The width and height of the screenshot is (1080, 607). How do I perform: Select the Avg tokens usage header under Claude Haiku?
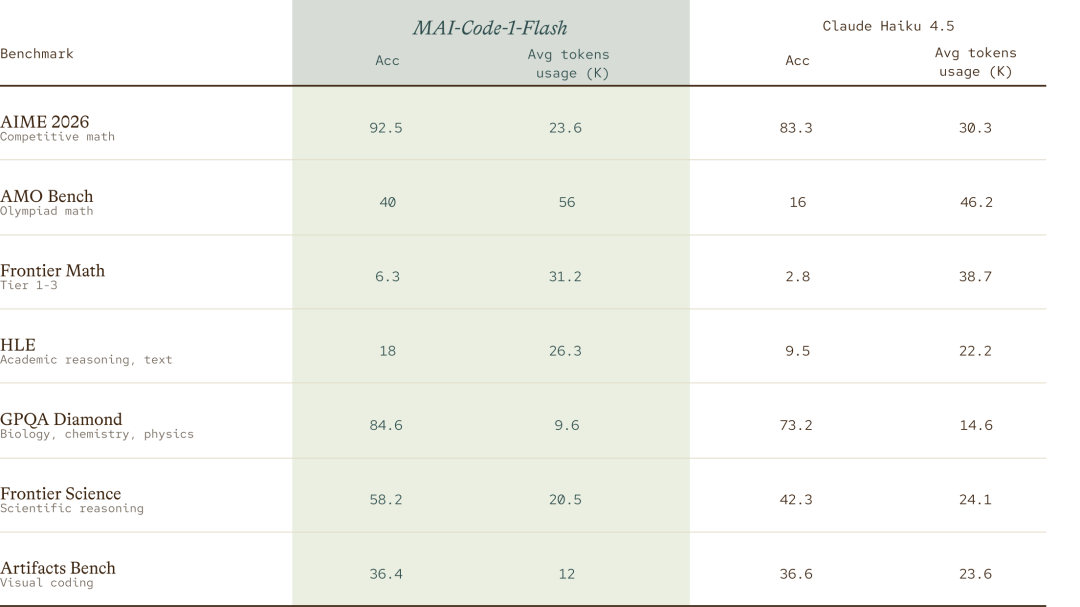tap(975, 62)
